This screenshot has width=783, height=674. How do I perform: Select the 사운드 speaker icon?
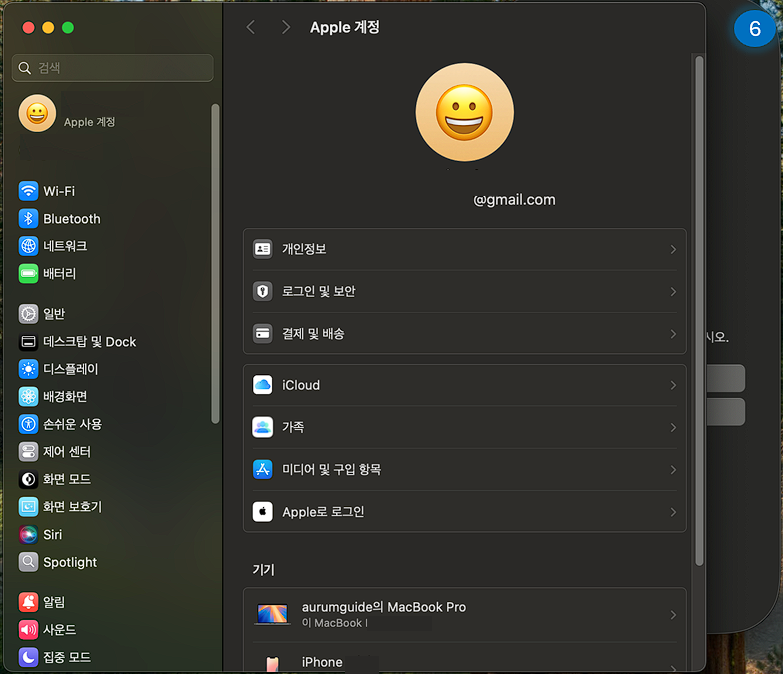point(28,630)
